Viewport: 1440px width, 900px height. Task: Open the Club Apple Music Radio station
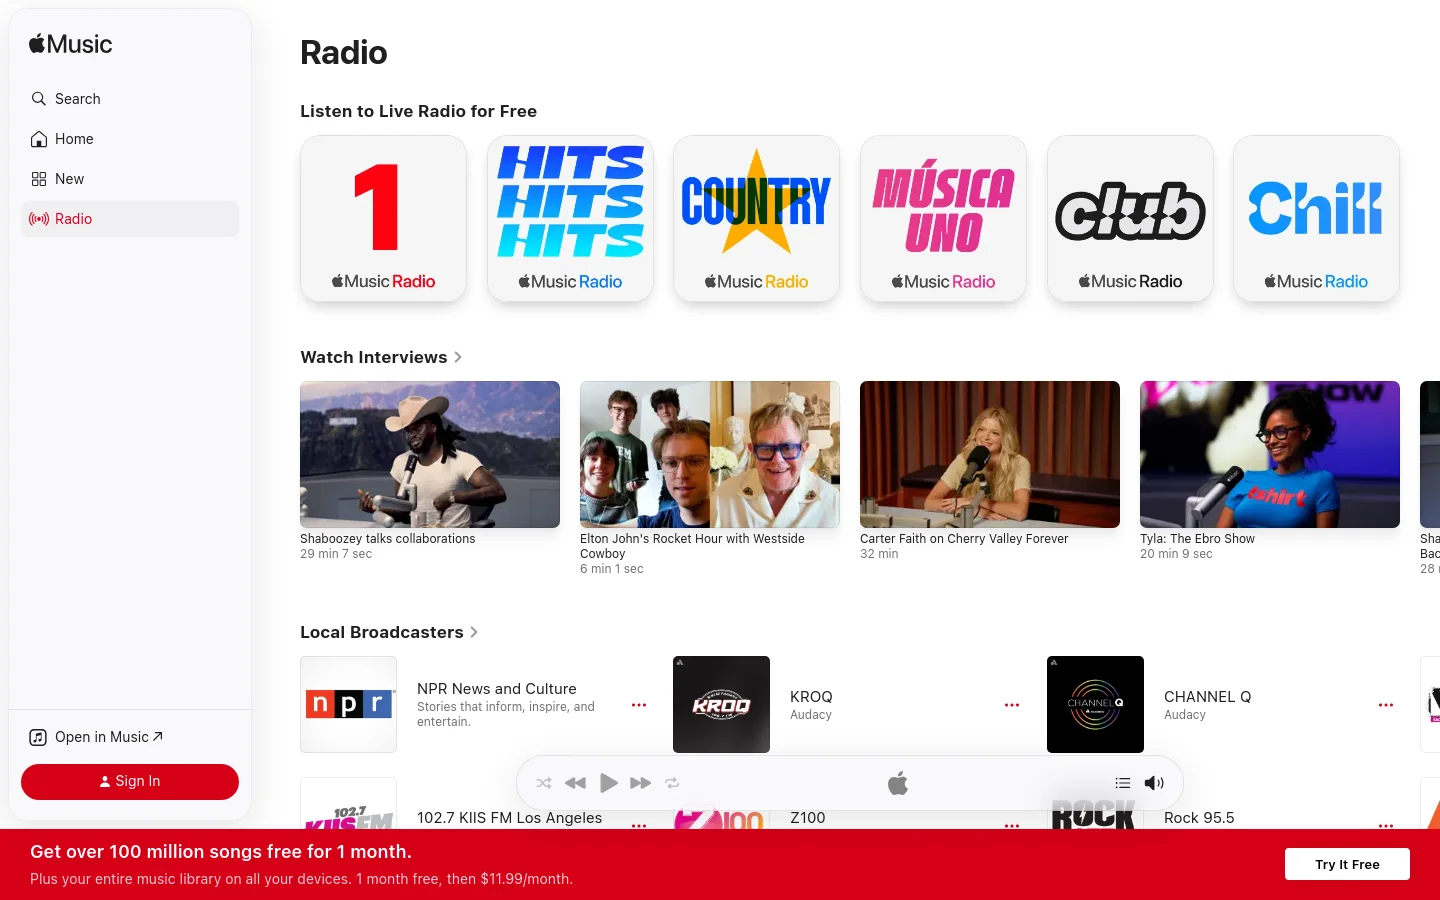(x=1130, y=218)
